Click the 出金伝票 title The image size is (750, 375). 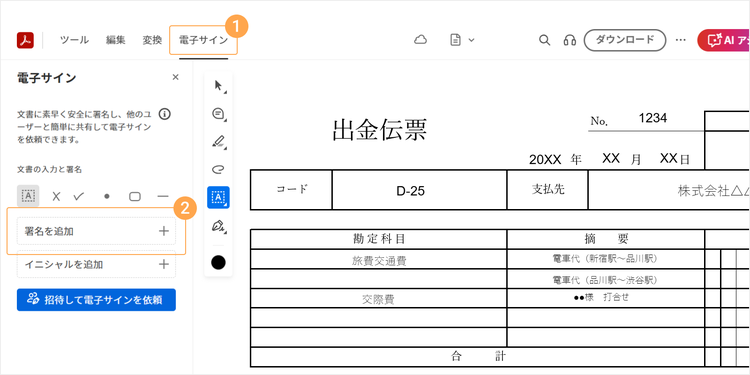(x=380, y=129)
